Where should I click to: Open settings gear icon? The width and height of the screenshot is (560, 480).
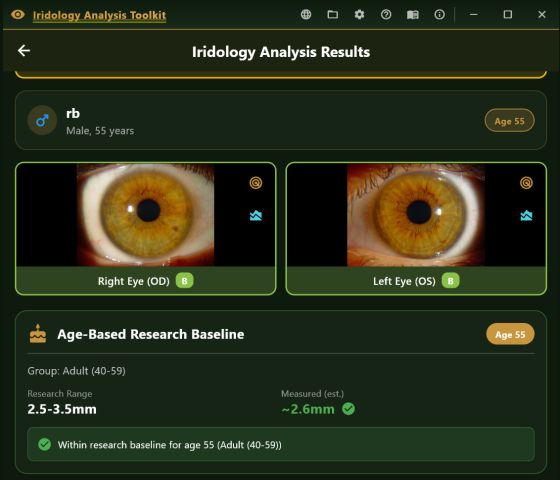359,15
